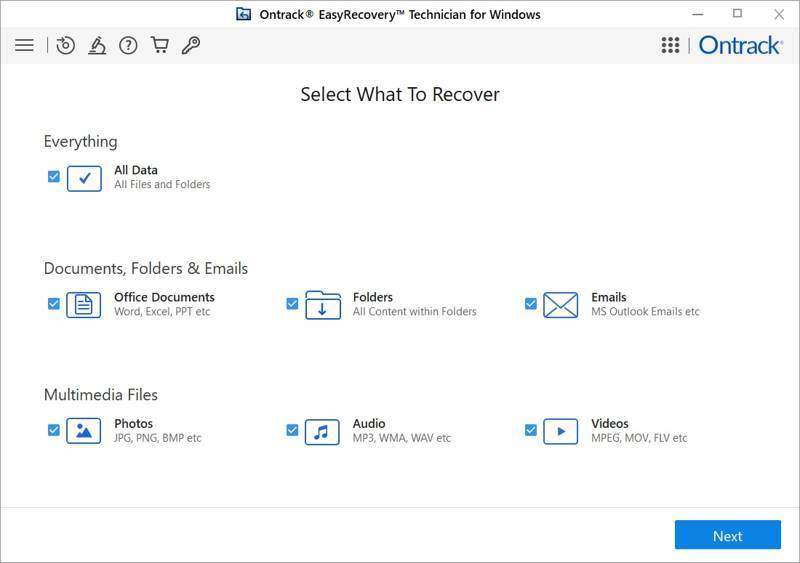This screenshot has height=563, width=800.
Task: Click the 'All Files and Folders' text
Action: [x=162, y=184]
